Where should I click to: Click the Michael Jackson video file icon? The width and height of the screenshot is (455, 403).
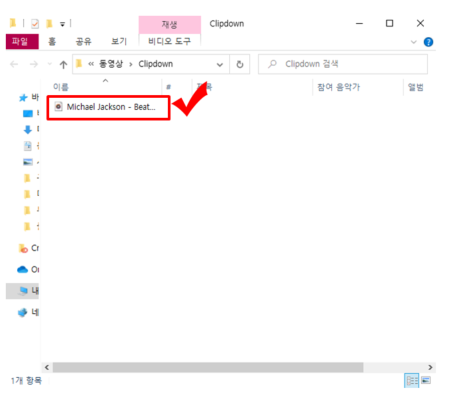59,107
